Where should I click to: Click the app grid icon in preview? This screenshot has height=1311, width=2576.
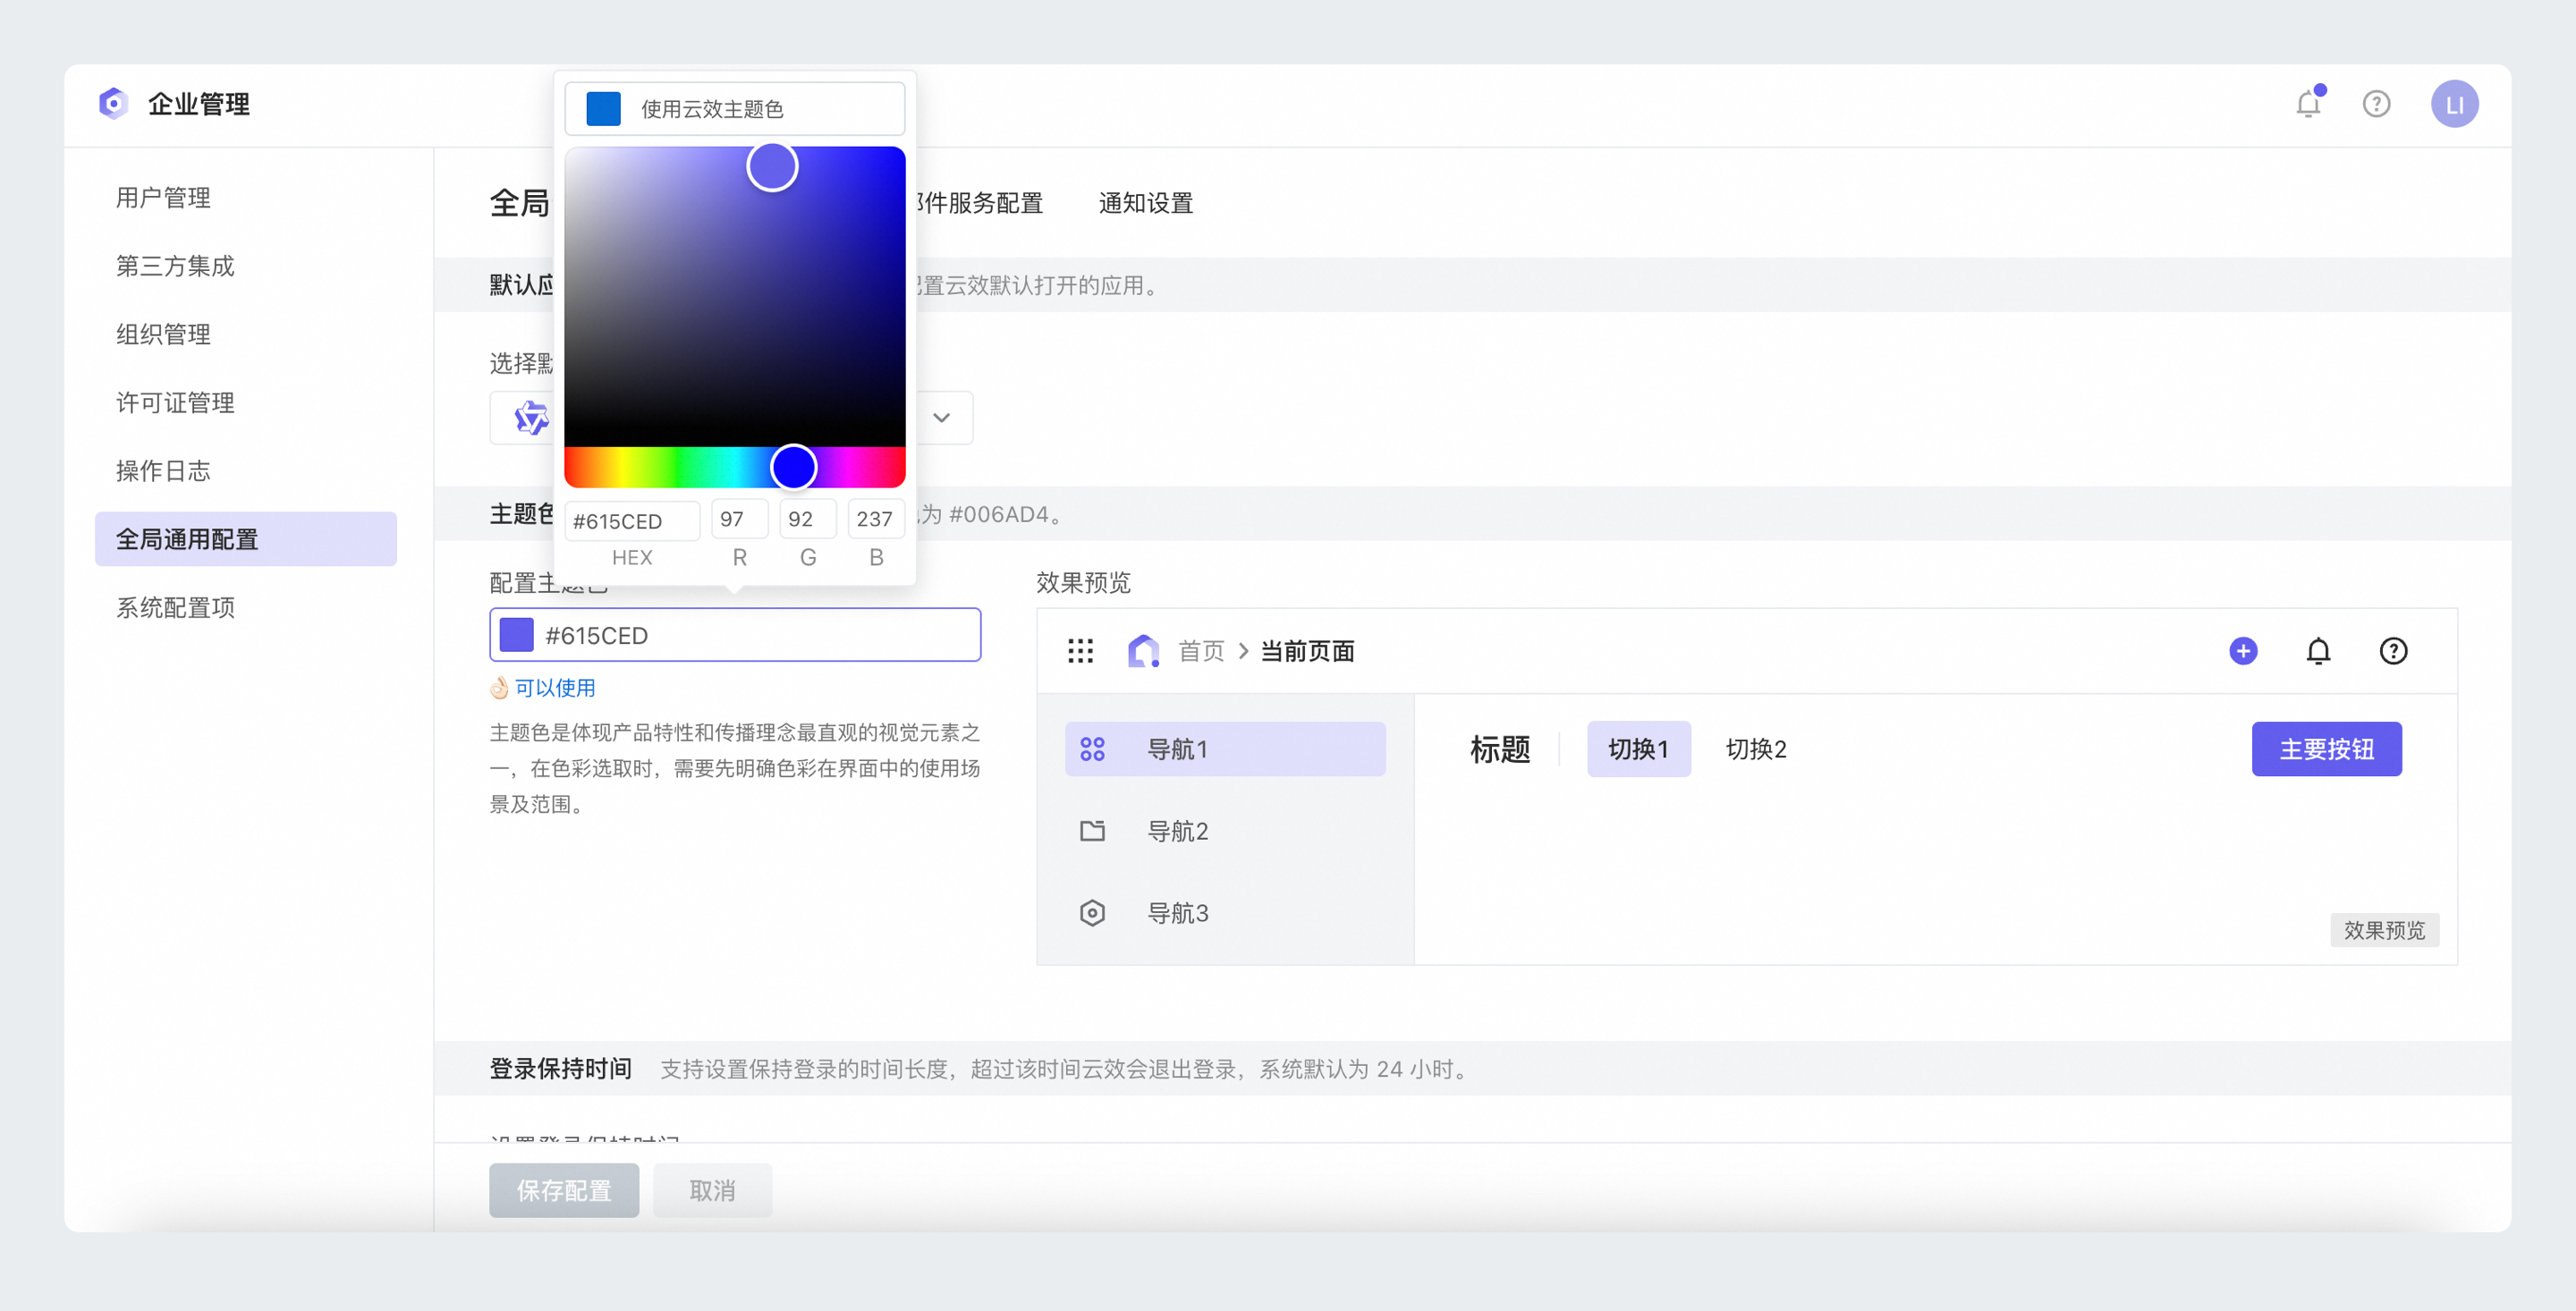coord(1080,651)
